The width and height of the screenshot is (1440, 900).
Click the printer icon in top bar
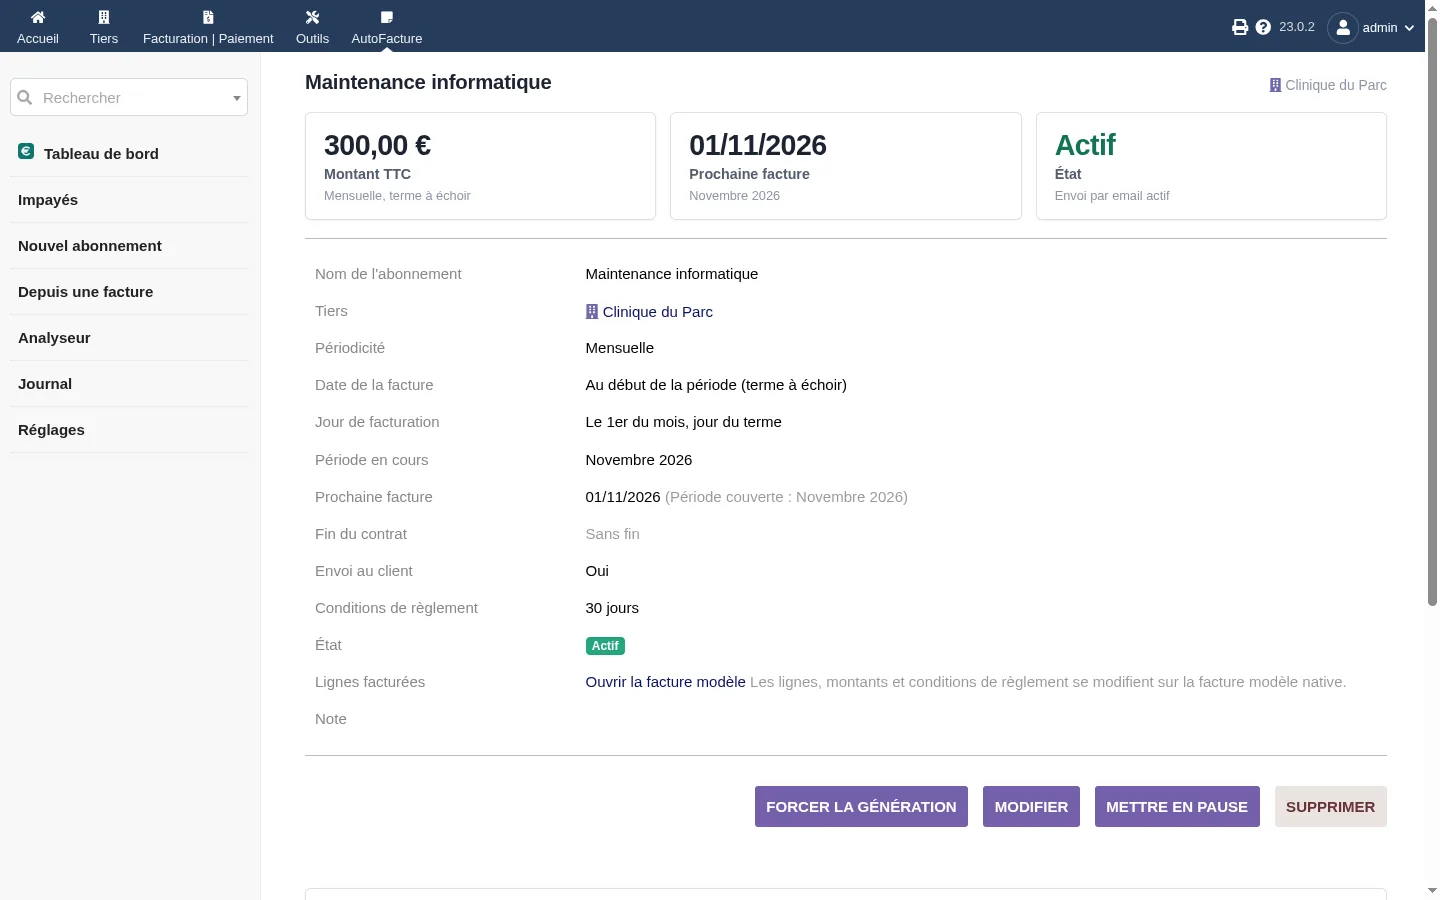1240,27
